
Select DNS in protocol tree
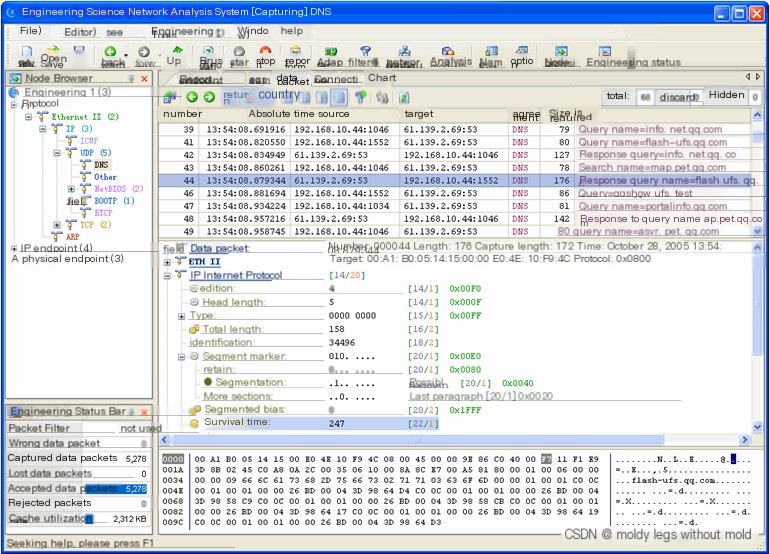pos(101,165)
